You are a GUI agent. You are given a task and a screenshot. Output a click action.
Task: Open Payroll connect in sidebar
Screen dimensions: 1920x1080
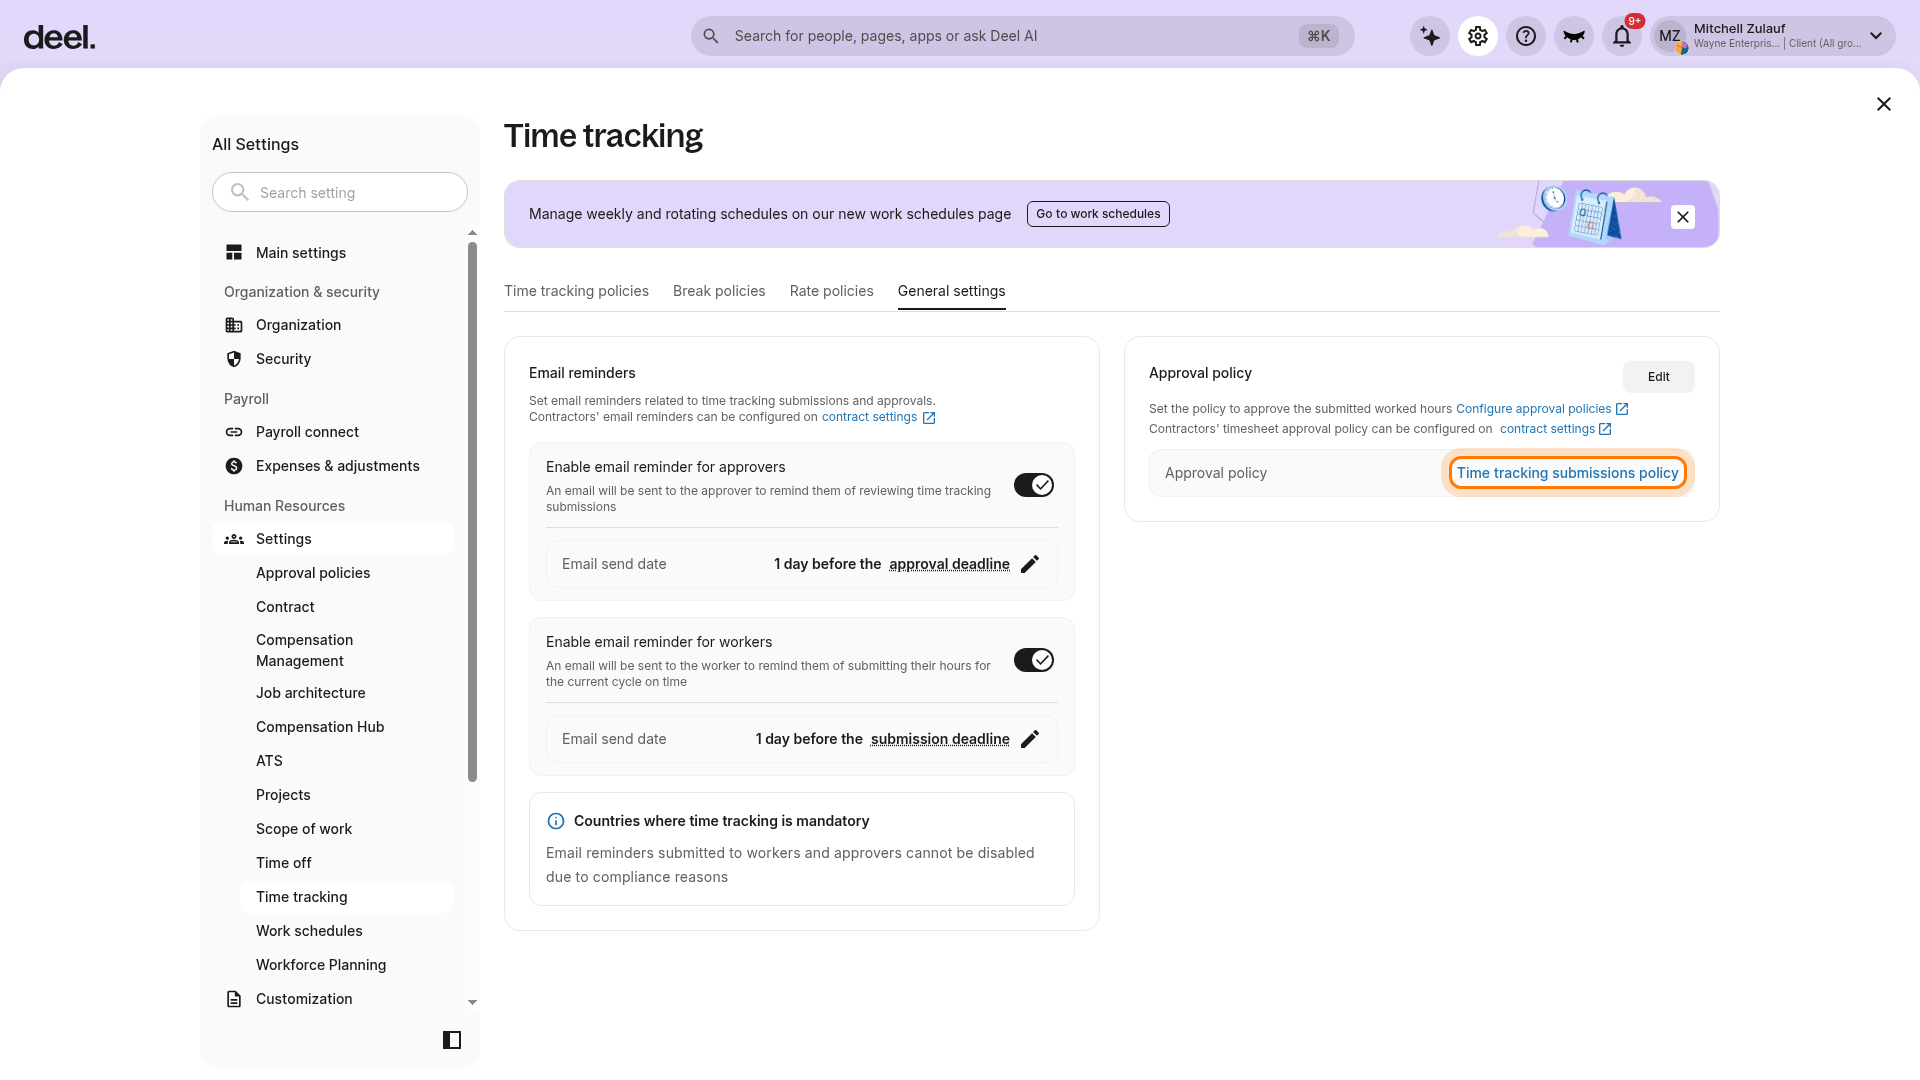coord(332,432)
